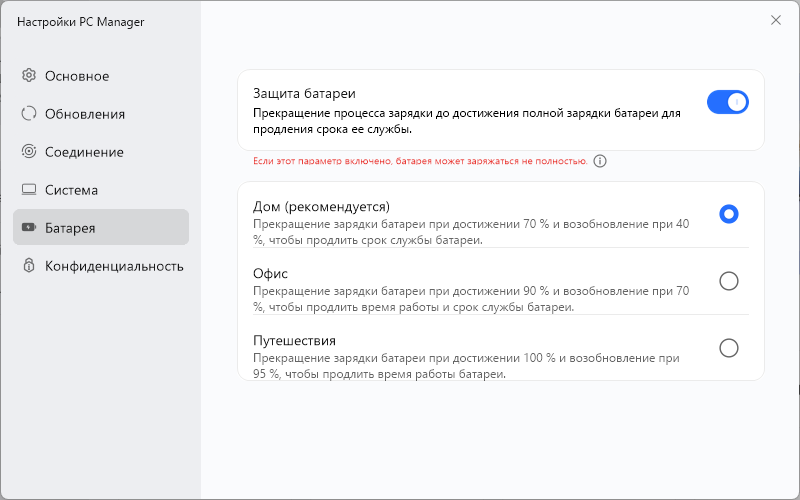Select the Дом (рекомендуется) radio button

(729, 213)
